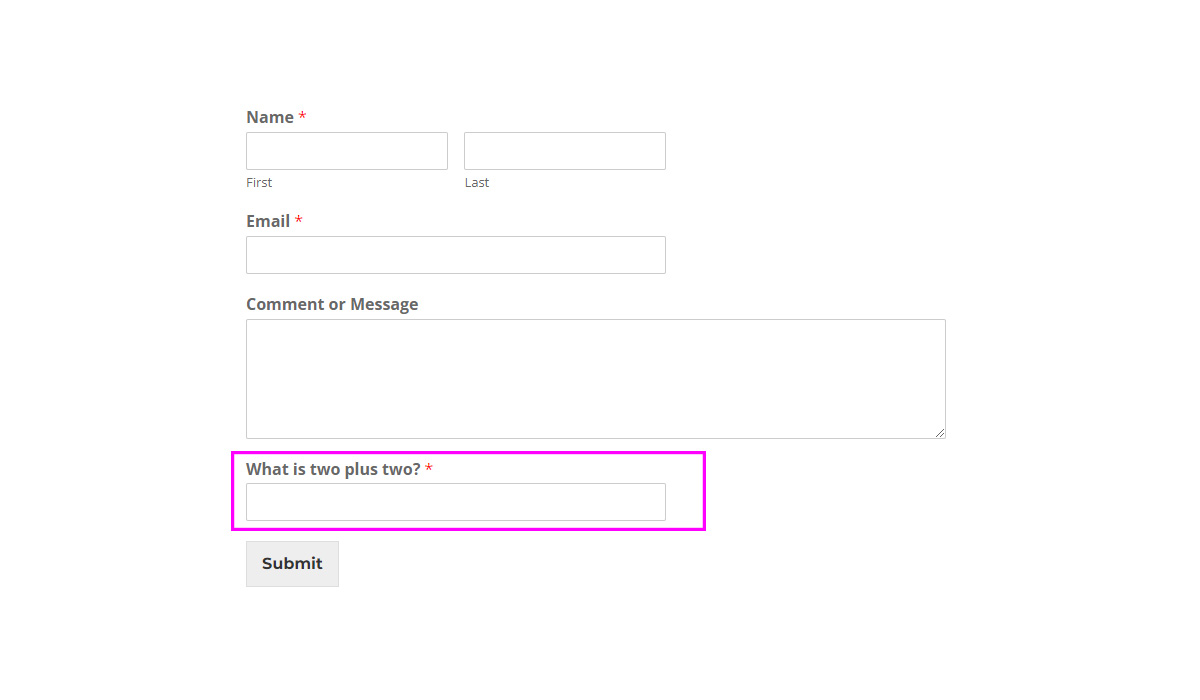Click the What is two plus two label

[333, 469]
